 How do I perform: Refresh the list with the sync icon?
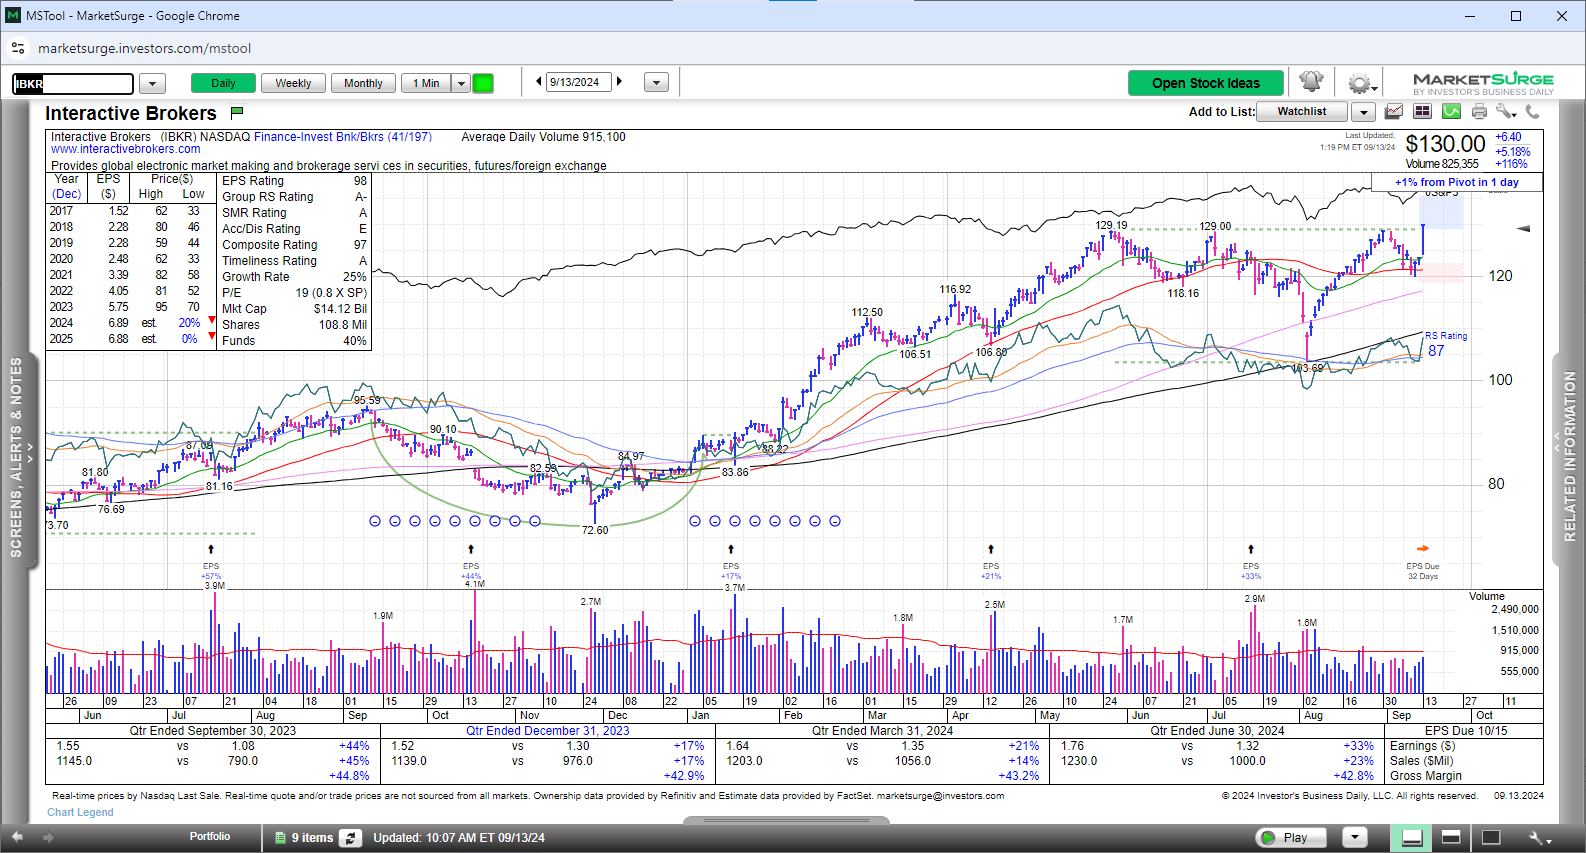pos(350,838)
